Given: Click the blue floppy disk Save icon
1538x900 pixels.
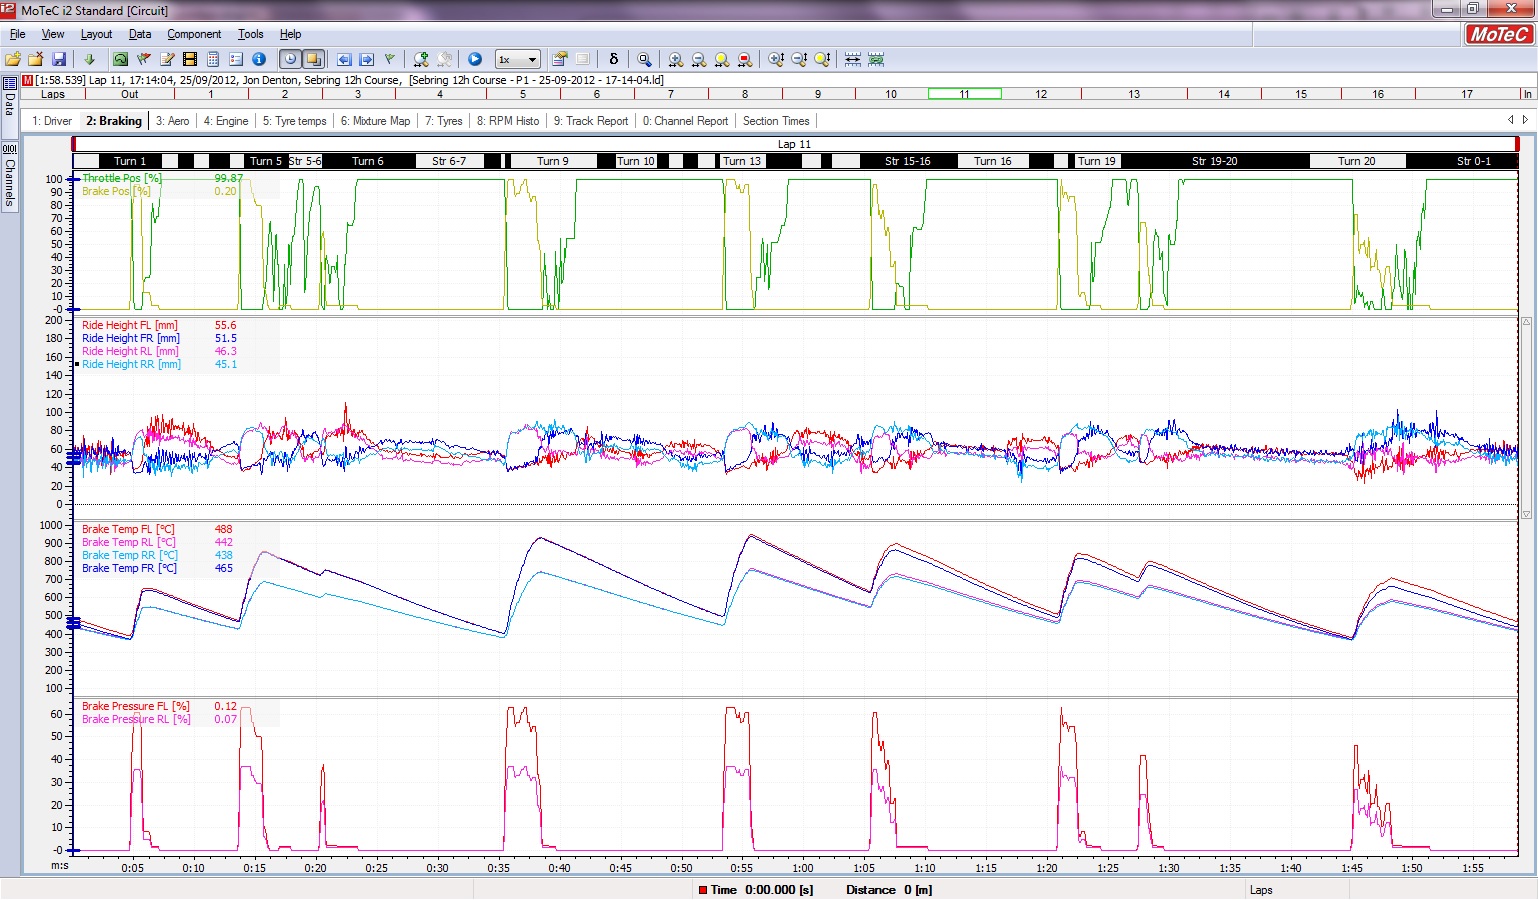Looking at the screenshot, I should click(x=59, y=60).
